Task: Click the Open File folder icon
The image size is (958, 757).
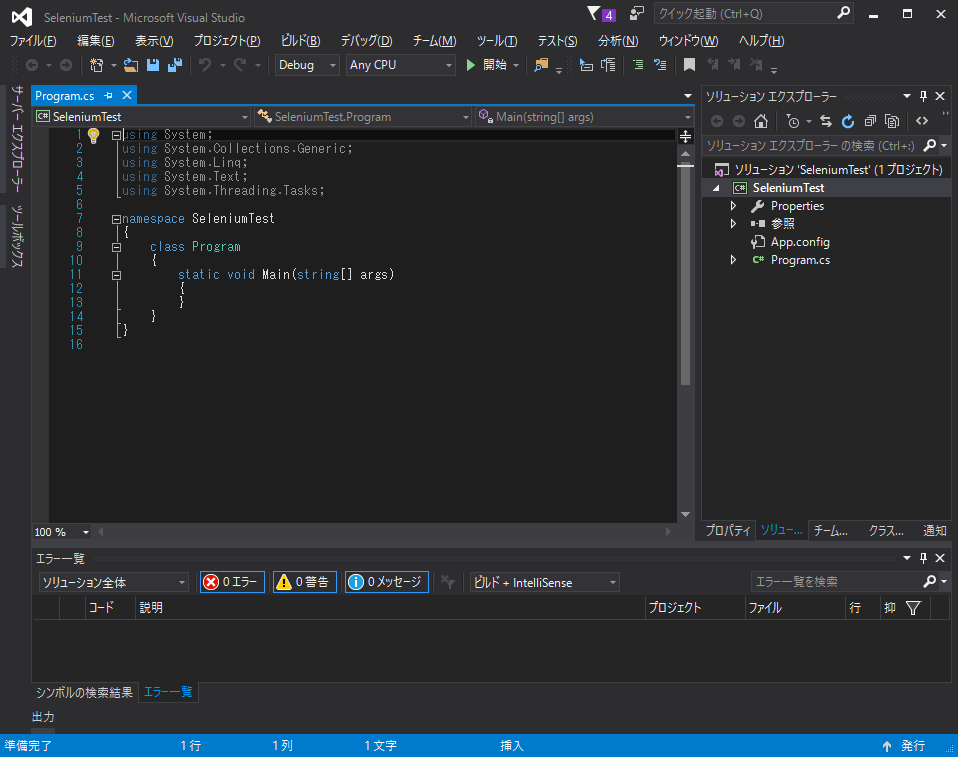Action: tap(130, 65)
